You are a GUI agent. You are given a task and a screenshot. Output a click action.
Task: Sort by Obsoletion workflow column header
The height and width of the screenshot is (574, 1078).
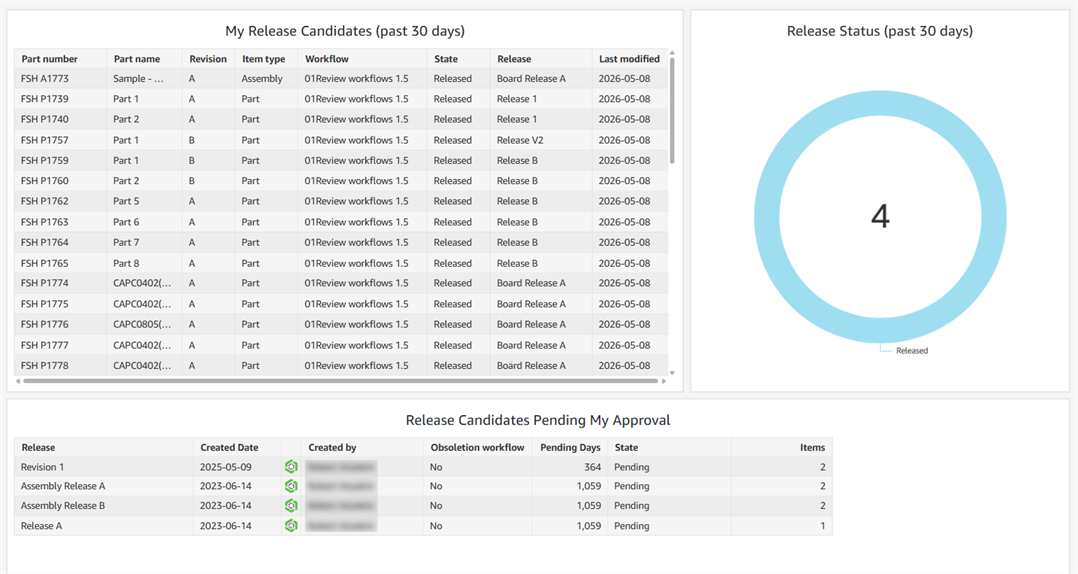[x=477, y=448]
